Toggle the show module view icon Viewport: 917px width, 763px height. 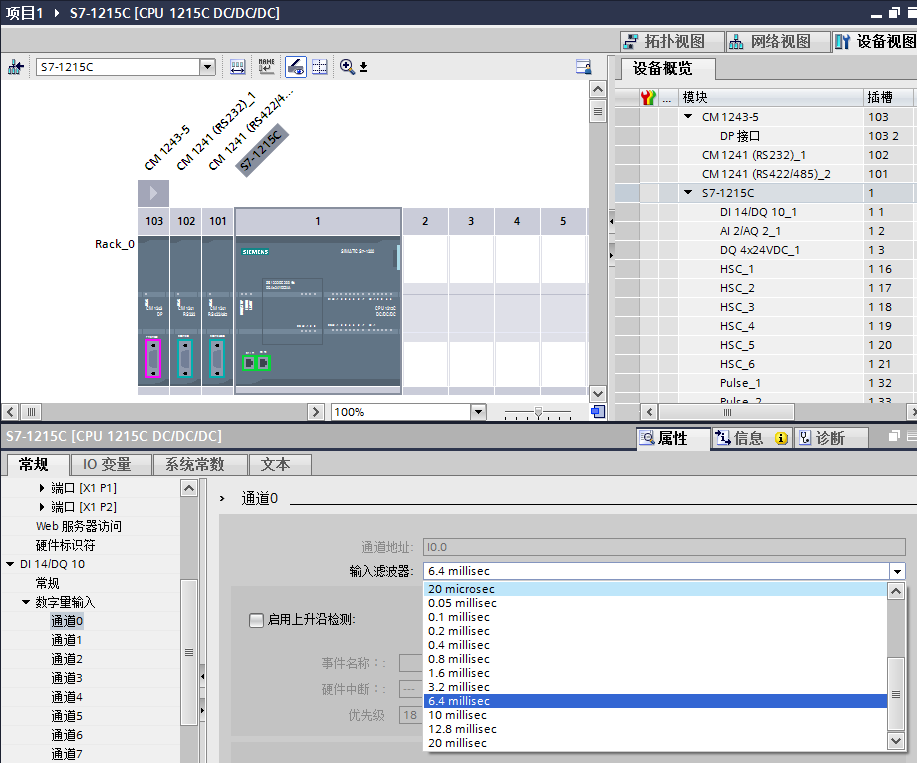(x=296, y=67)
